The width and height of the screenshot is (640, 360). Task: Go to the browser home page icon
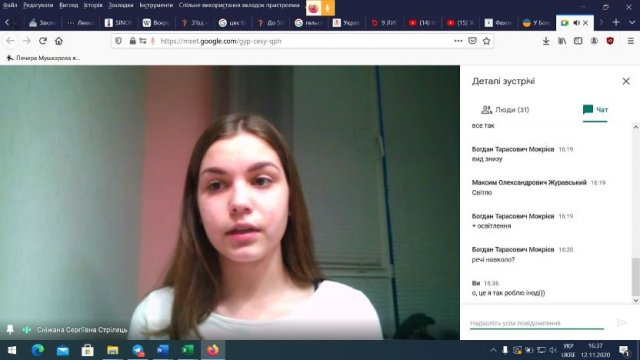(x=59, y=41)
